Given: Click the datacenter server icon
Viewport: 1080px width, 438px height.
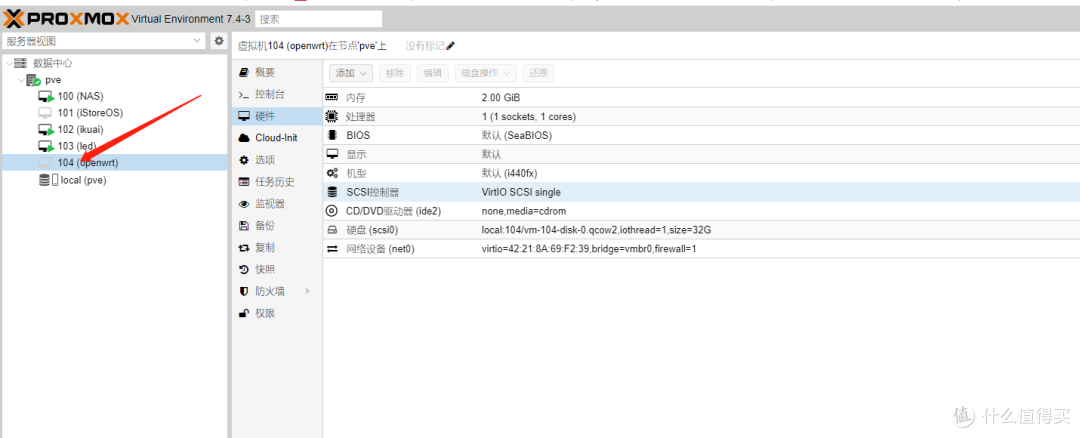Looking at the screenshot, I should click(21, 63).
